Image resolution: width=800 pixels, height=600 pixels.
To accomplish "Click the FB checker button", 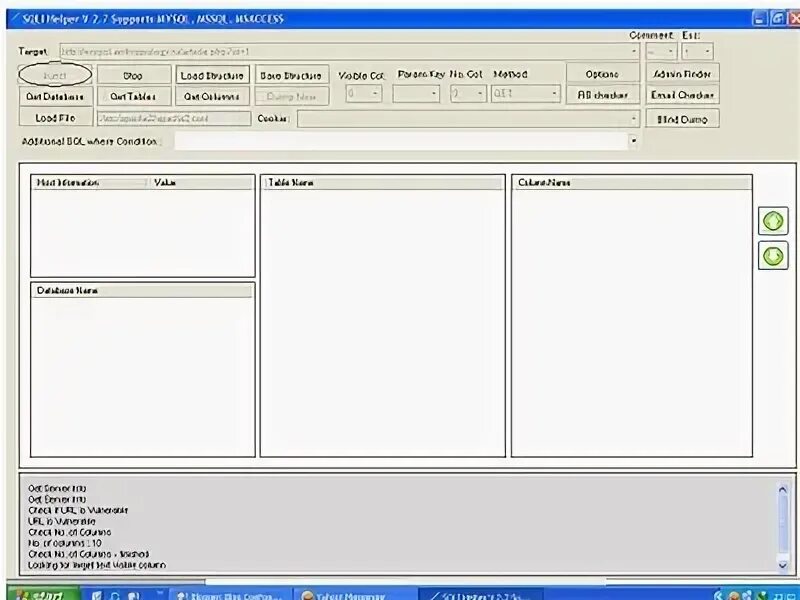I will [603, 95].
